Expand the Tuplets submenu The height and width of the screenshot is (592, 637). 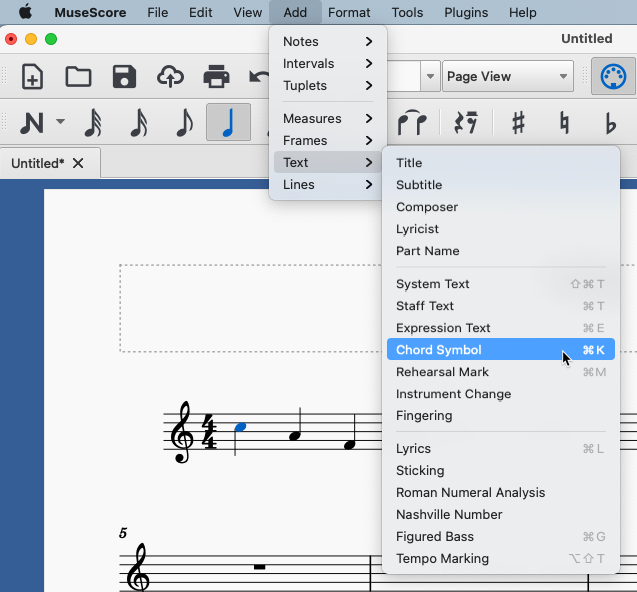coord(327,85)
